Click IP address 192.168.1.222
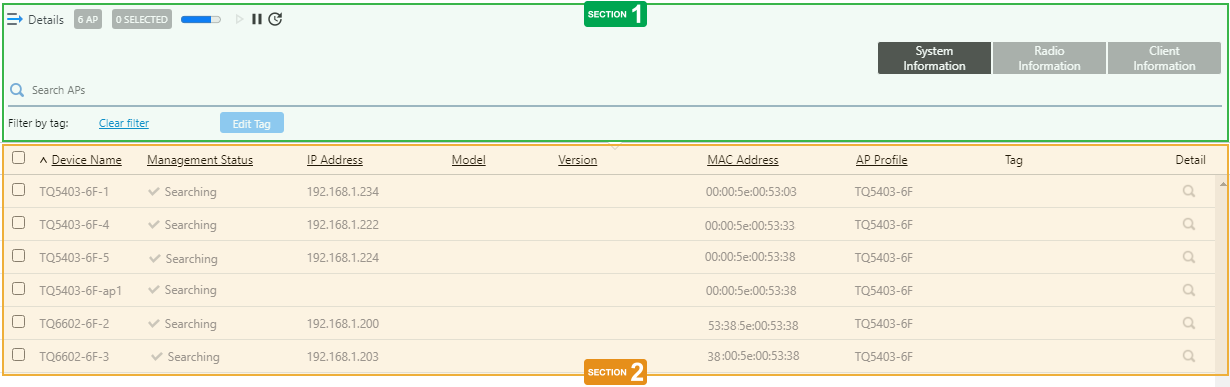 [x=343, y=224]
